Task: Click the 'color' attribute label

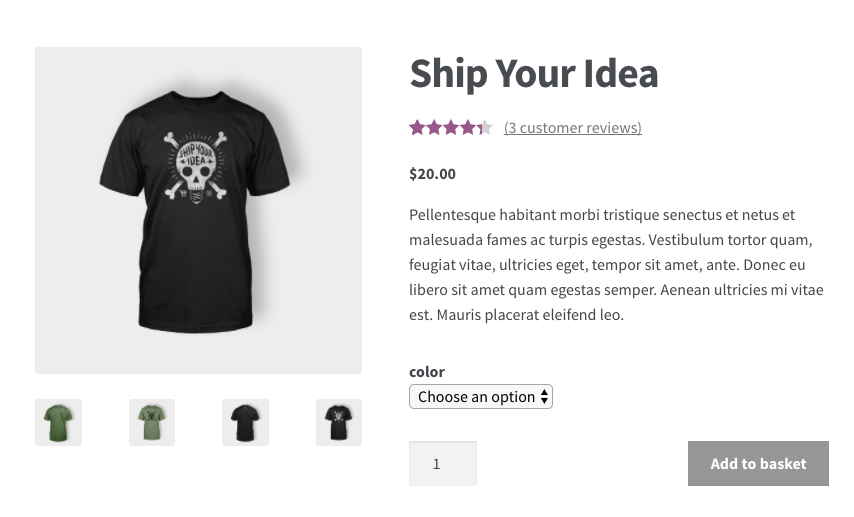Action: coord(427,372)
